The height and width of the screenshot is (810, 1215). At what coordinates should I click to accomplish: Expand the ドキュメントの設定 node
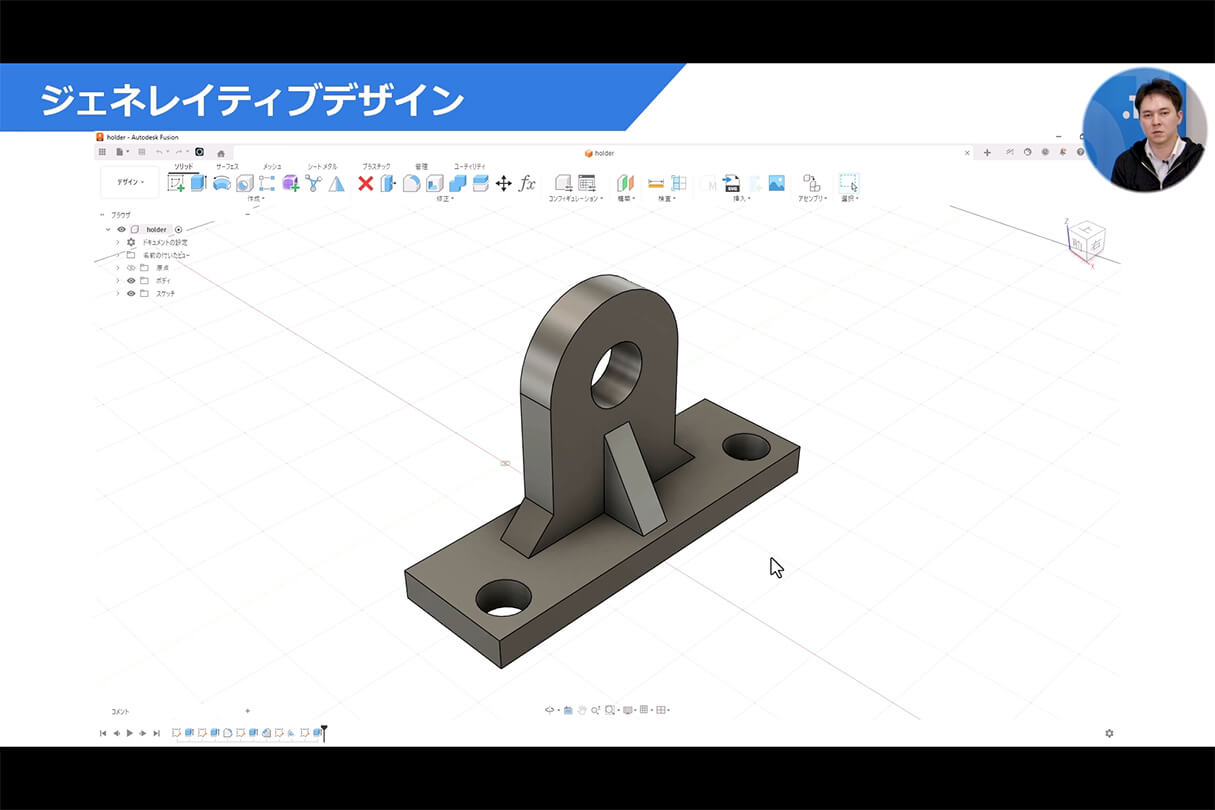[118, 242]
